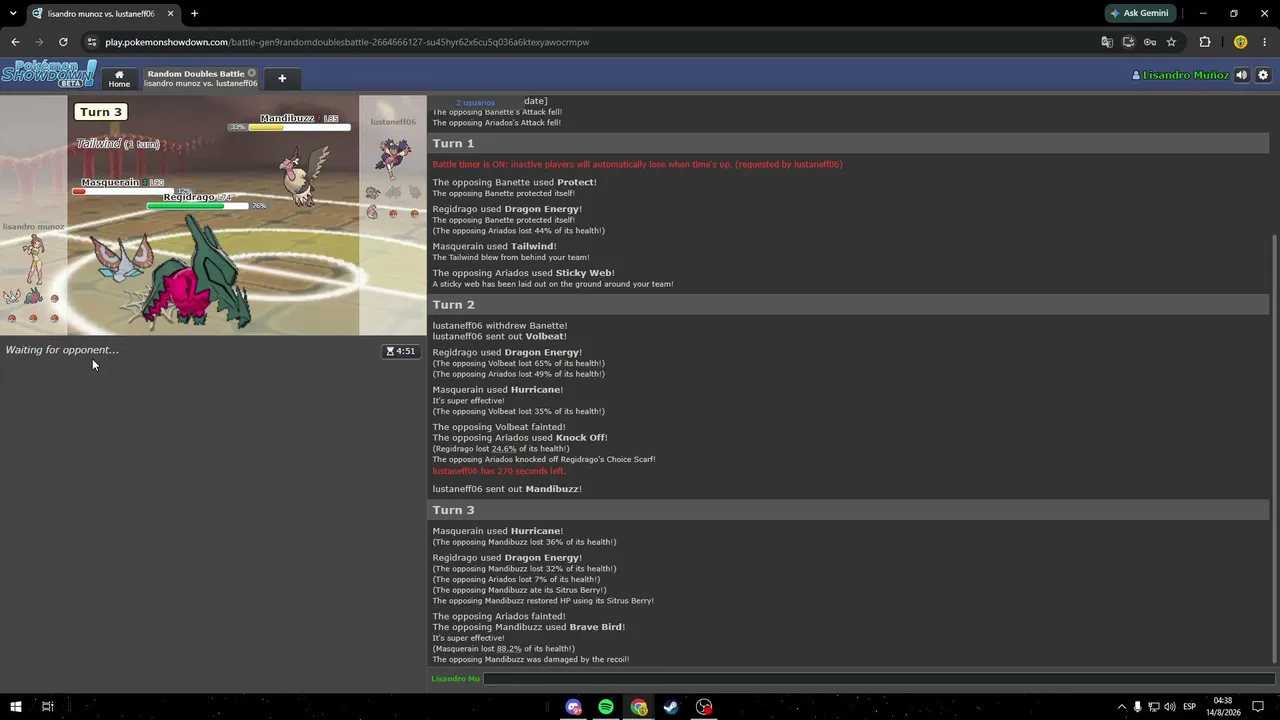Click the Regidrago team icon in the sidebar
Viewport: 1280px width, 720px height.
coord(34,296)
